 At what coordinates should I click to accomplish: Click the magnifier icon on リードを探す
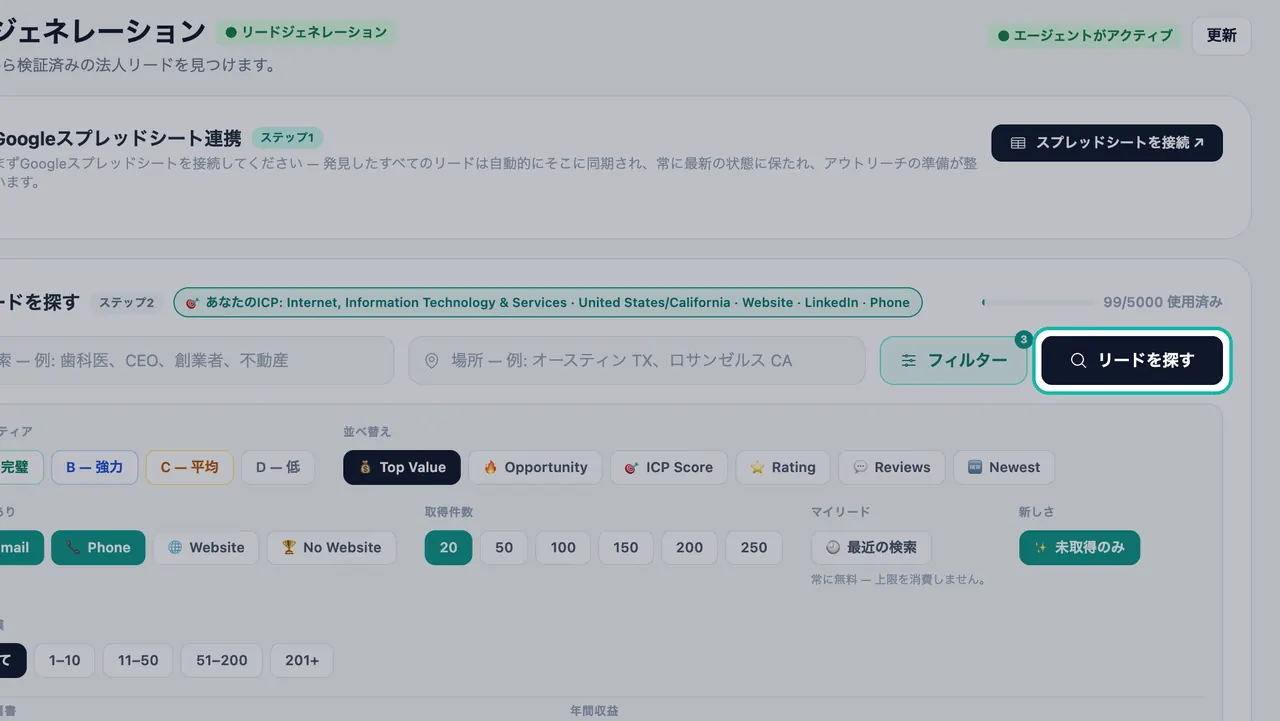click(x=1078, y=361)
